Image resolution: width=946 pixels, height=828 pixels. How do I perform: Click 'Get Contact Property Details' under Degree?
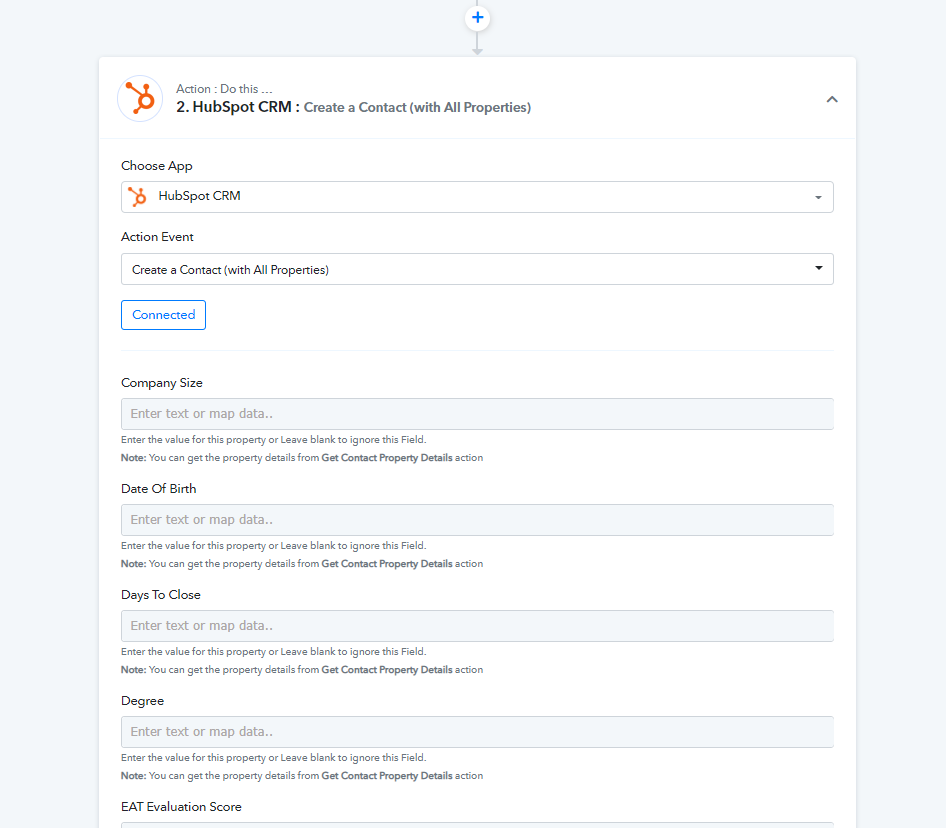click(387, 776)
